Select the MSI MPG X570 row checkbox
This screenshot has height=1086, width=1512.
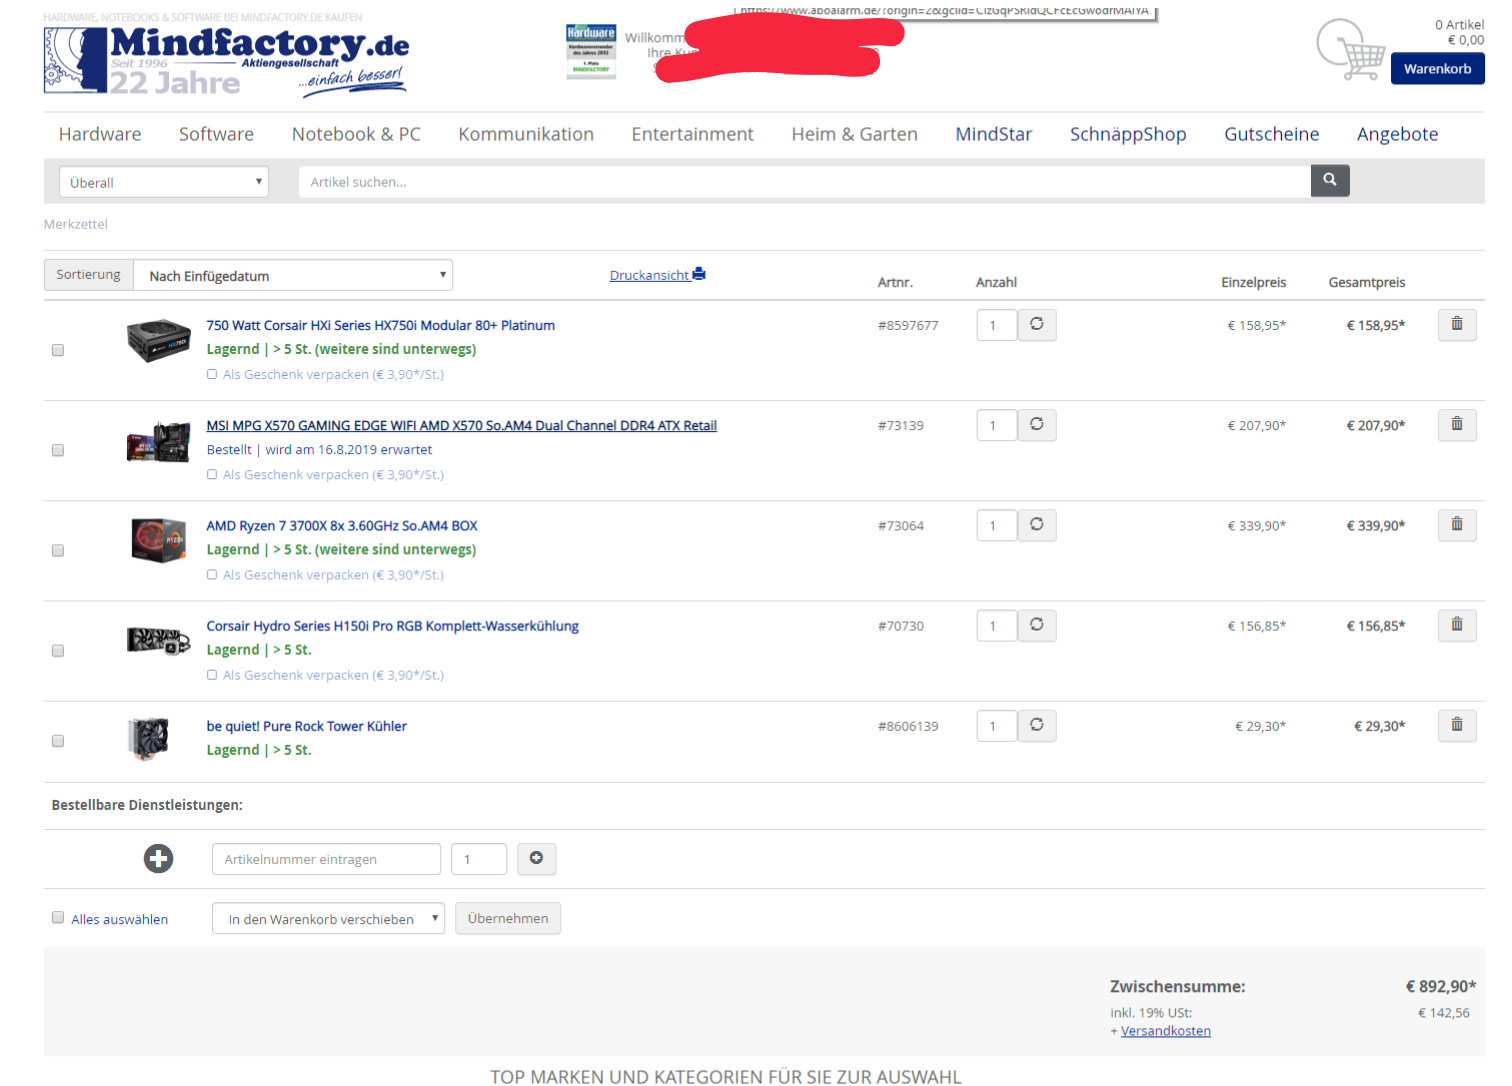pyautogui.click(x=58, y=450)
